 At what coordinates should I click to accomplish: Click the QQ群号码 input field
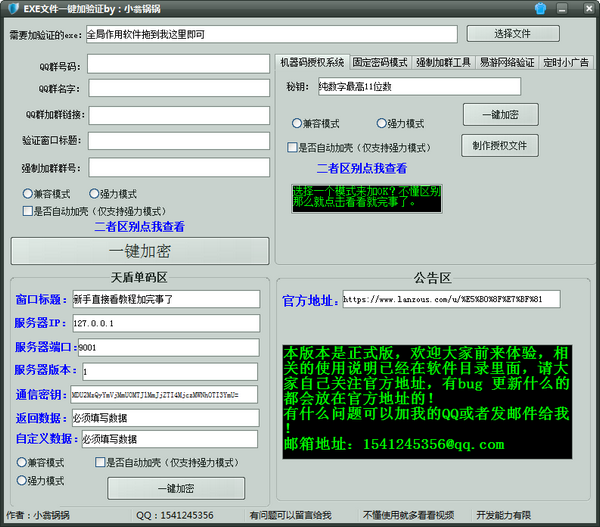[x=179, y=64]
